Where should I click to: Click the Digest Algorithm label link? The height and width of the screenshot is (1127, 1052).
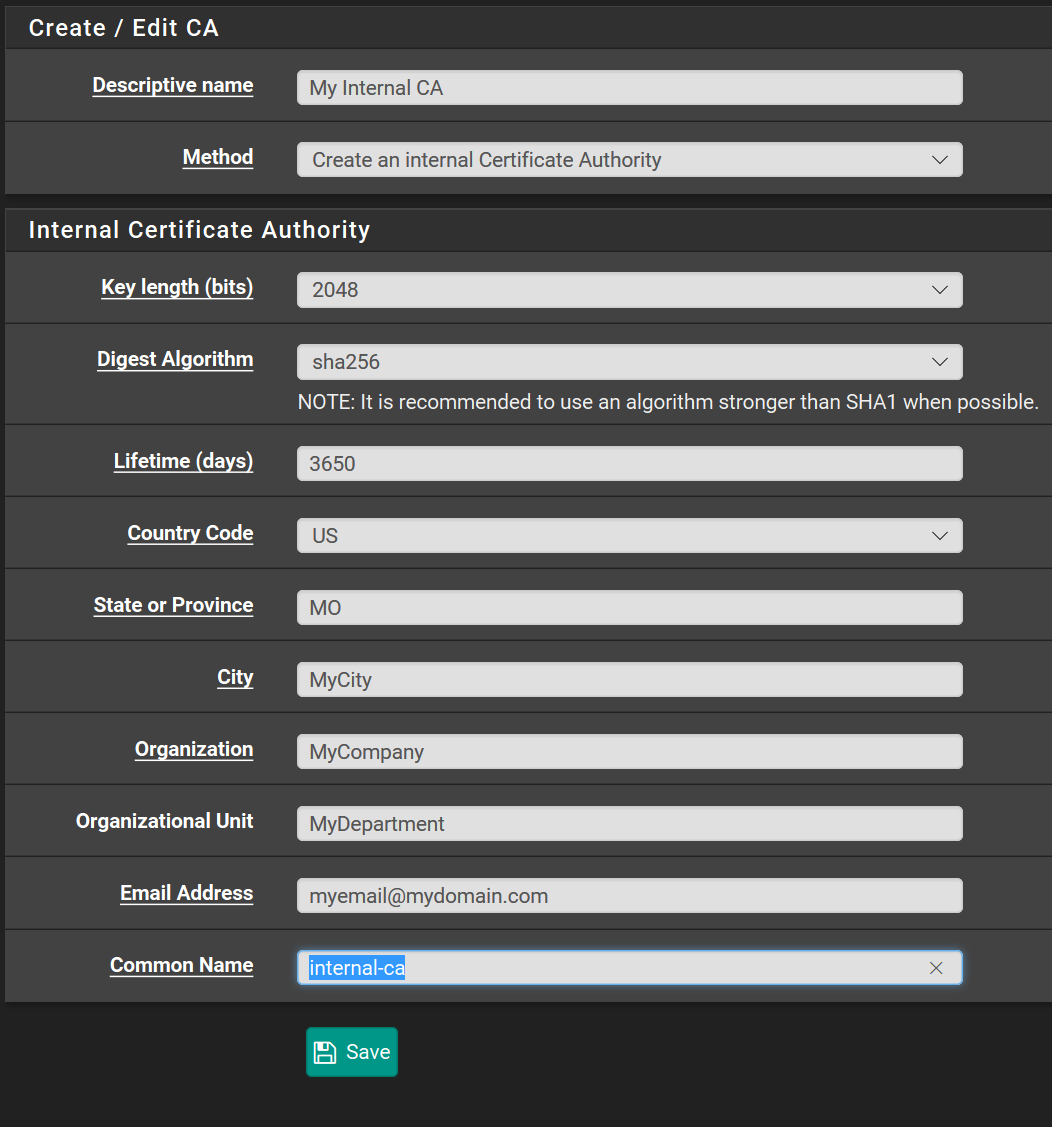coord(175,360)
